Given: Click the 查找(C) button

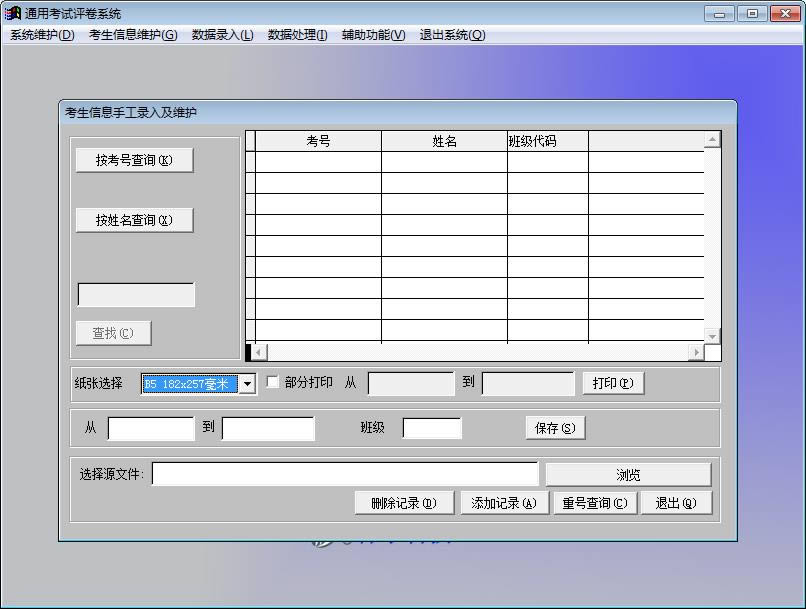Looking at the screenshot, I should pos(113,334).
